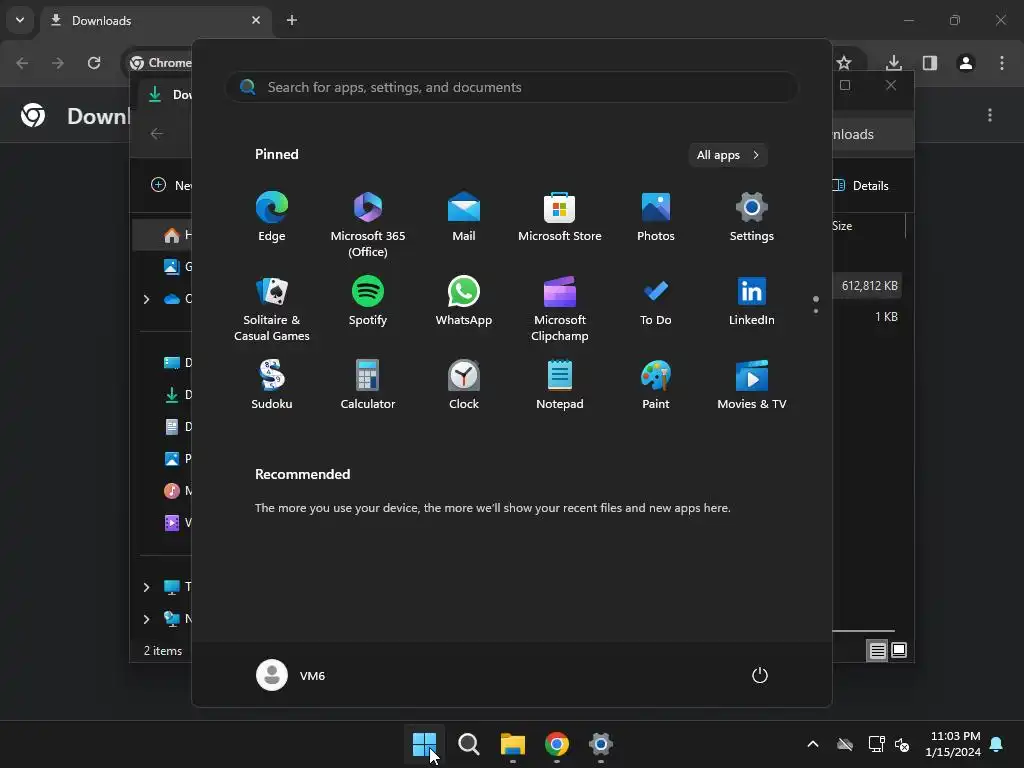Go to next pinned apps page dot
The width and height of the screenshot is (1024, 768).
[816, 311]
